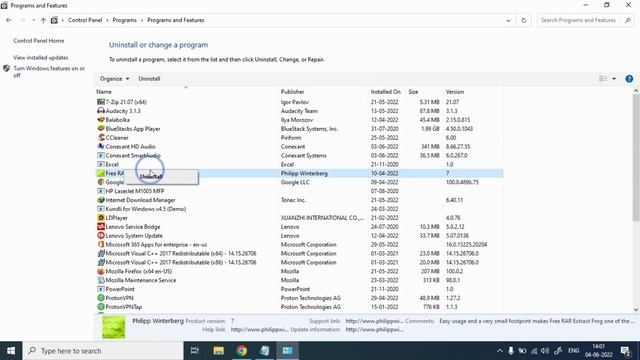This screenshot has height=360, width=640.
Task: Select the PowerPoint program row
Action: 300,289
